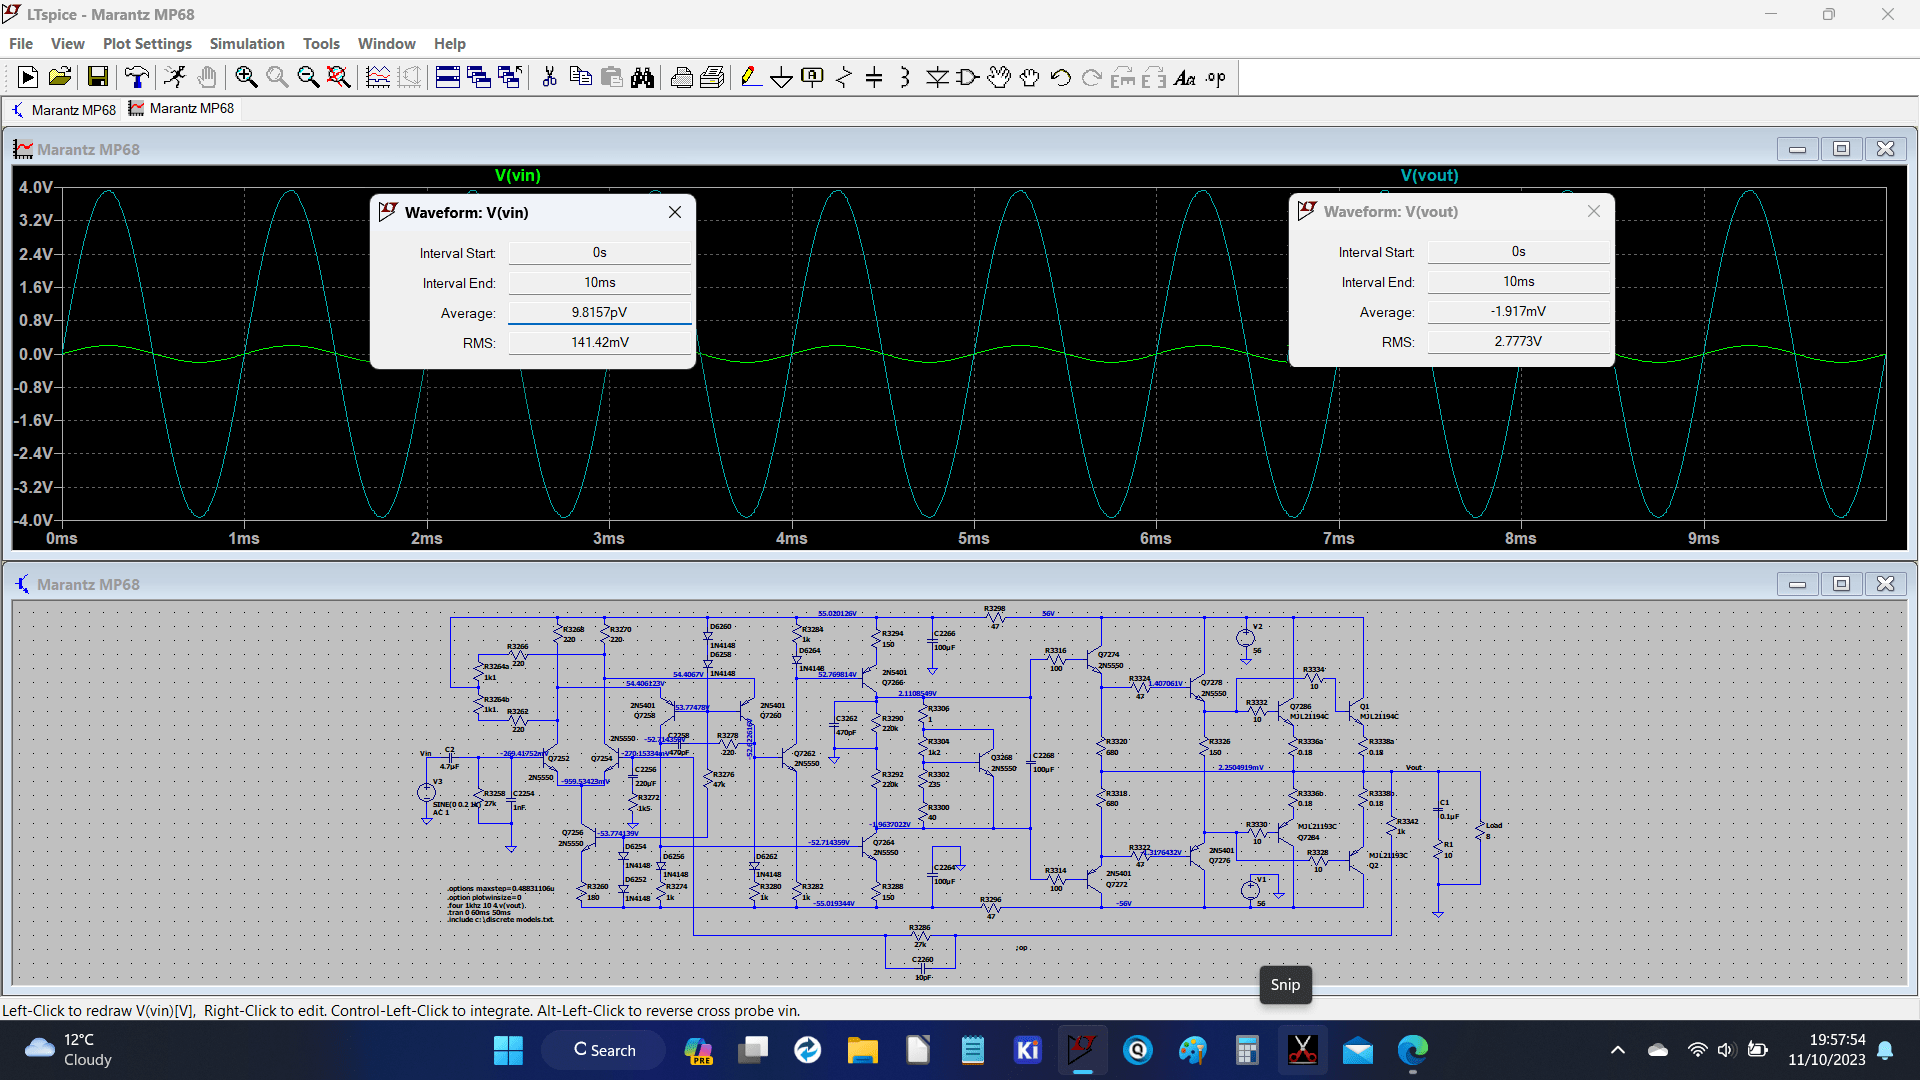Close the Waveform: V(vout) dialog

1594,211
